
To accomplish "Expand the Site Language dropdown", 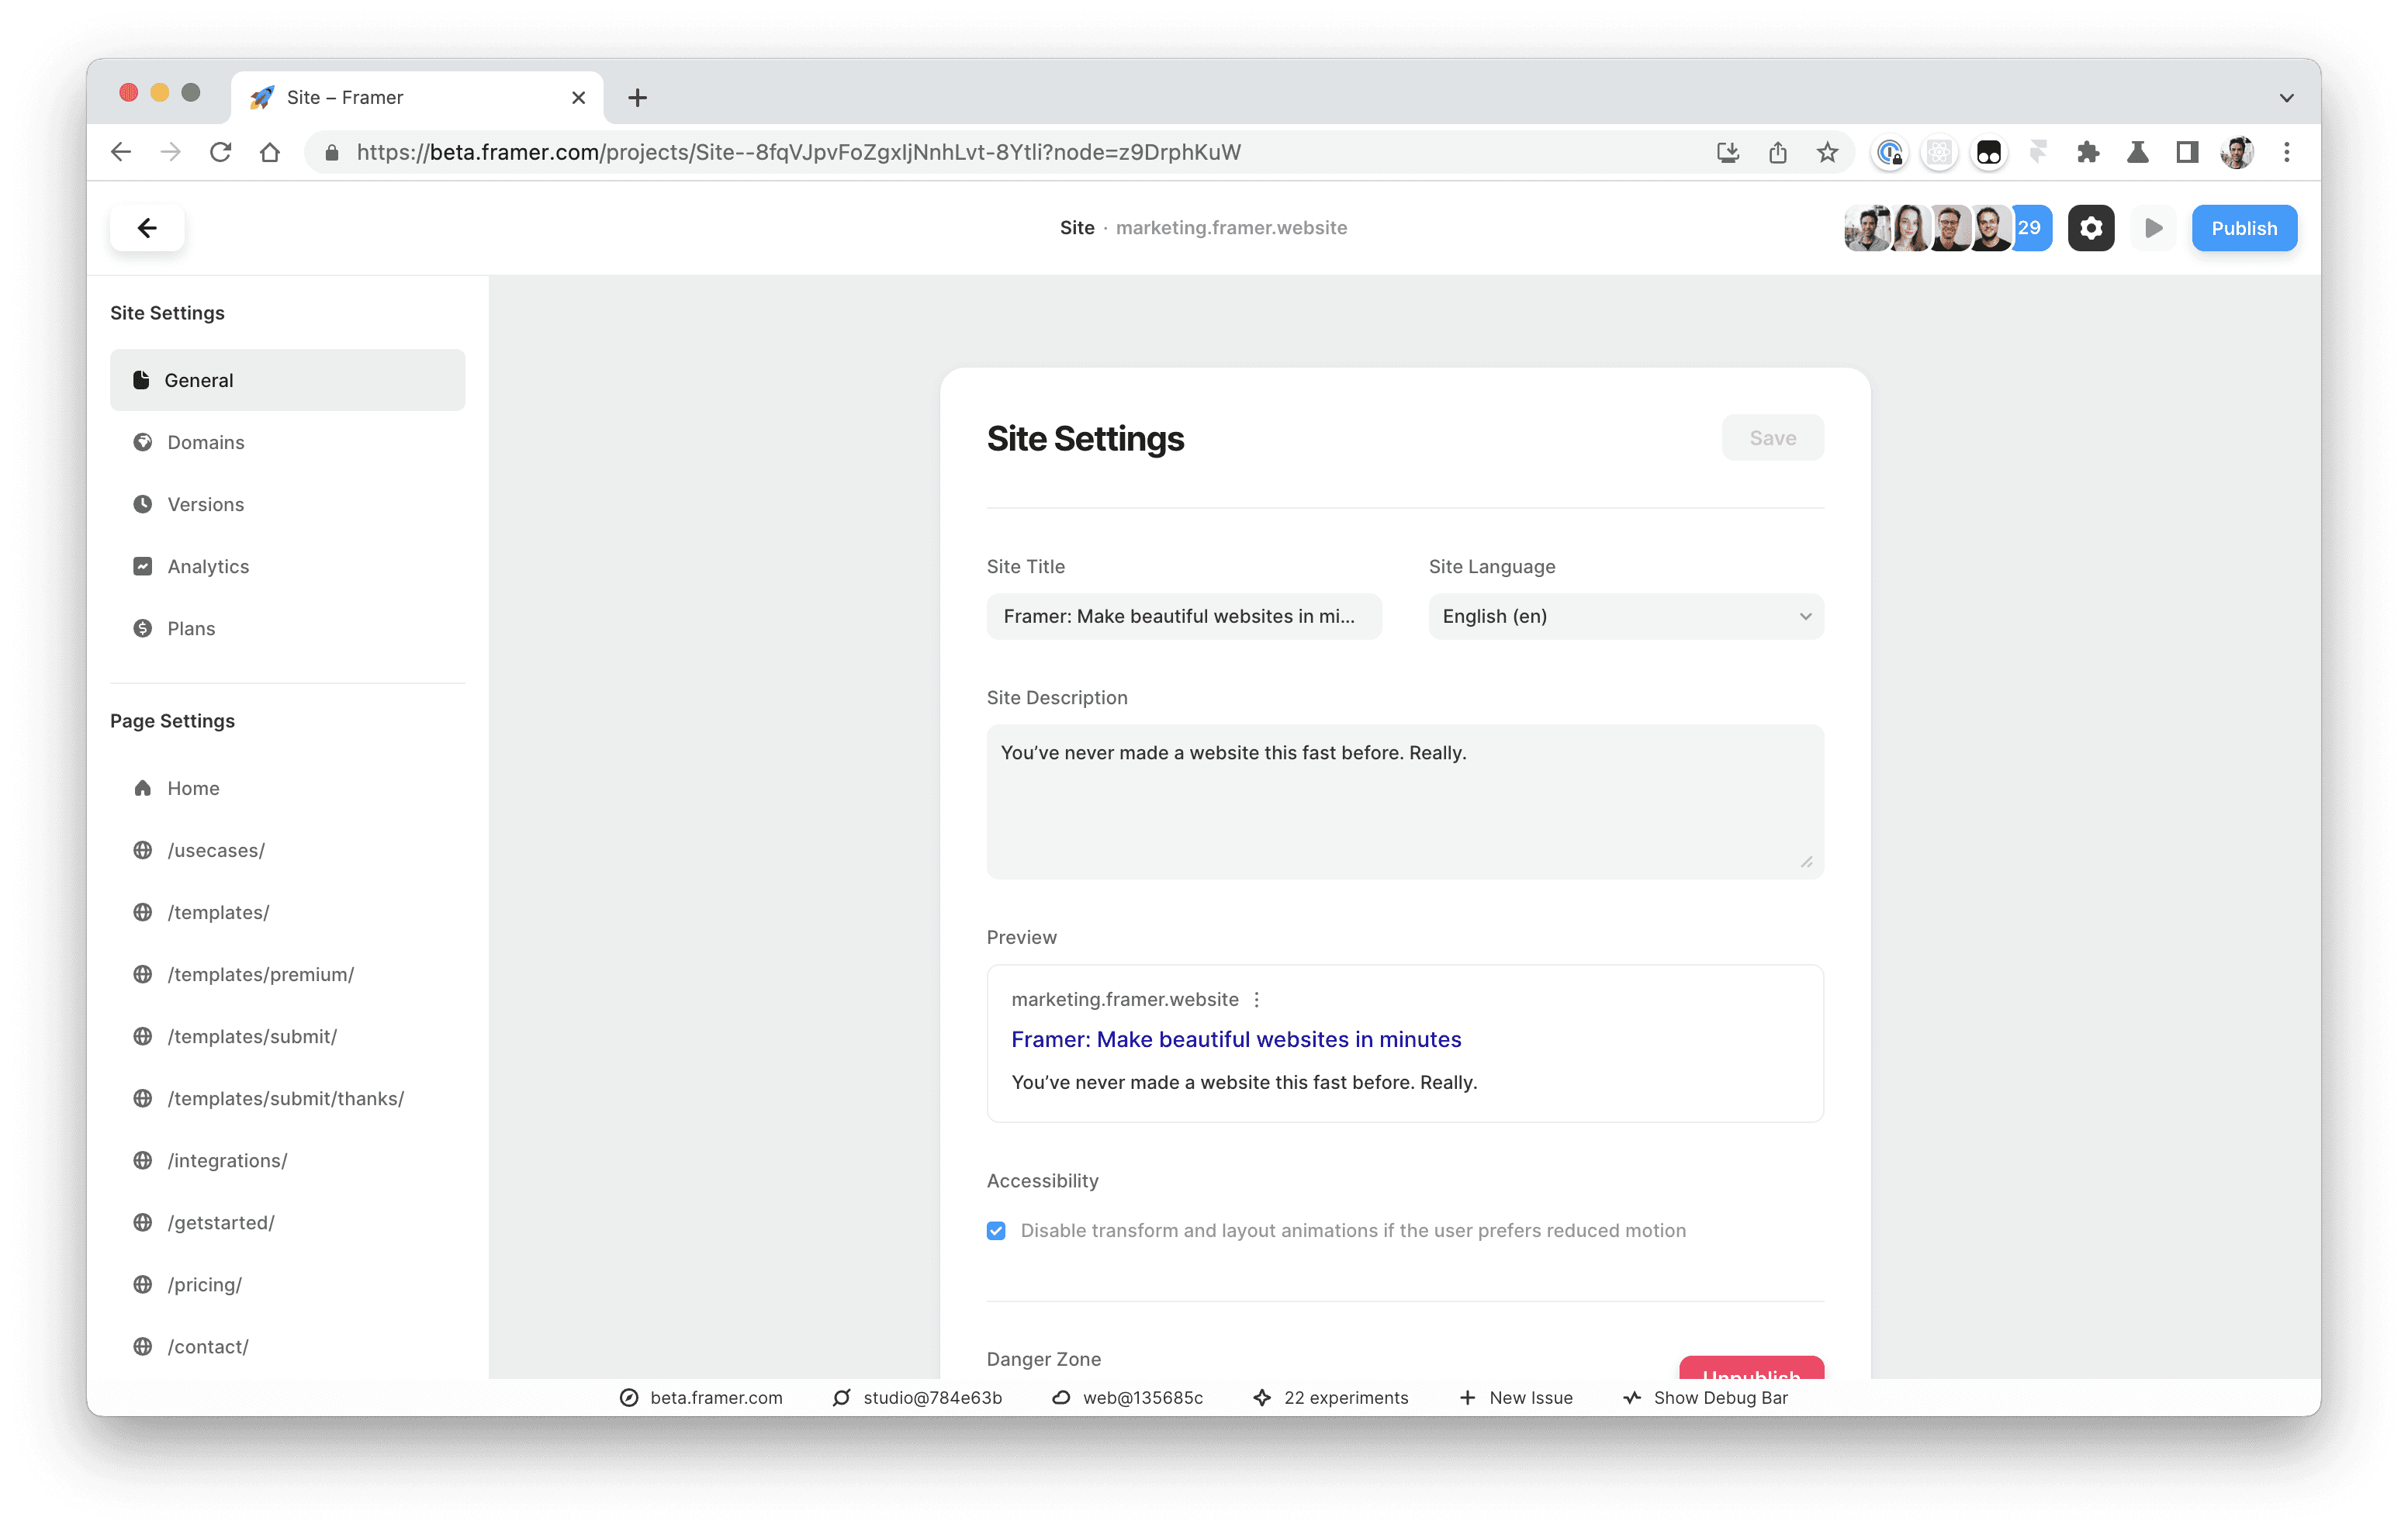I will click(x=1625, y=616).
